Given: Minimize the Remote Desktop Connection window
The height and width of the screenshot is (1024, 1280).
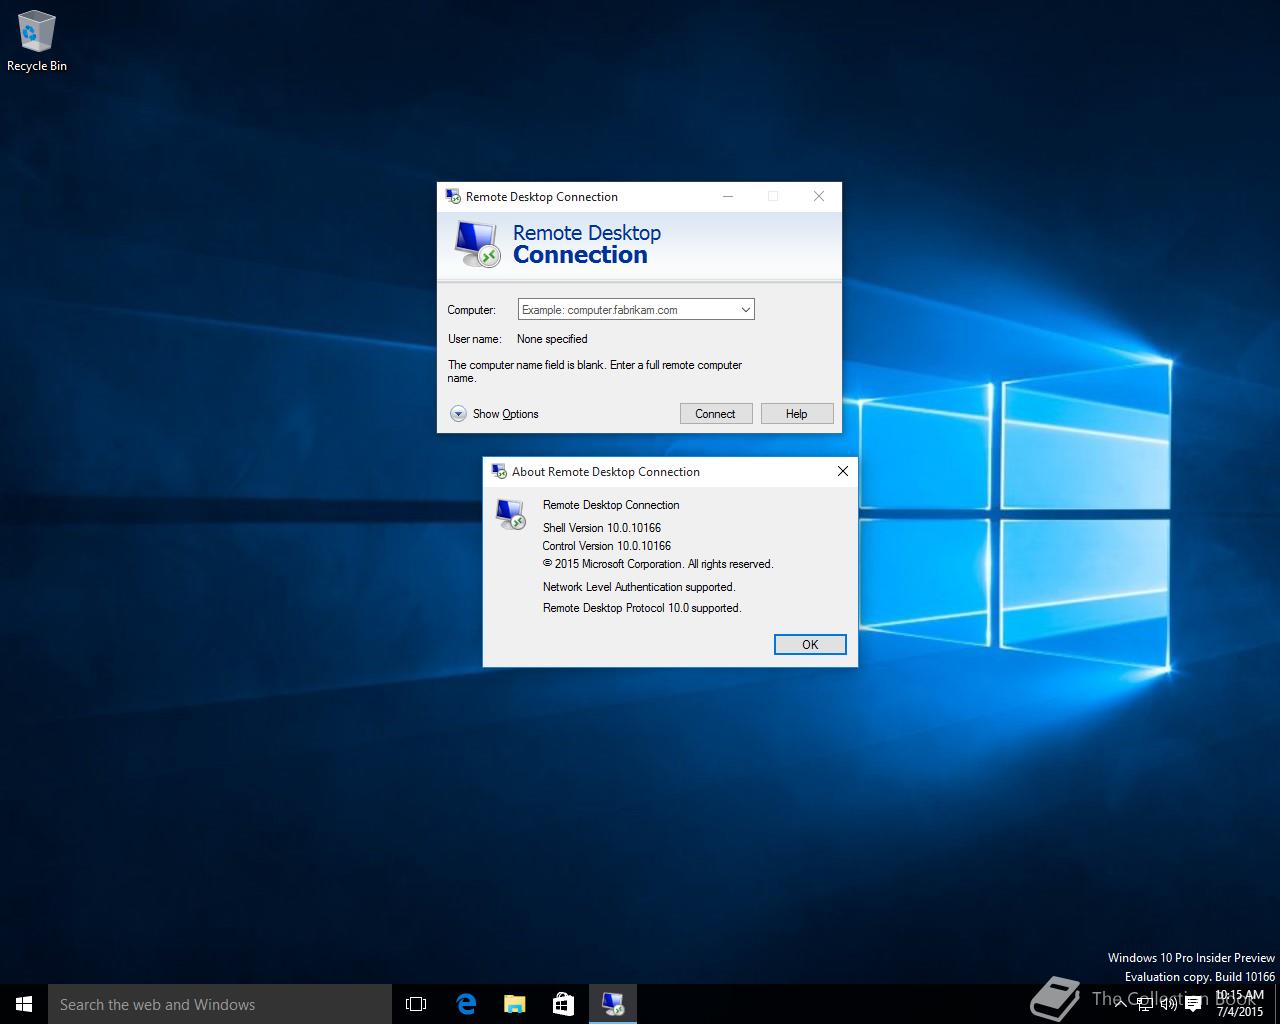Looking at the screenshot, I should click(x=728, y=196).
